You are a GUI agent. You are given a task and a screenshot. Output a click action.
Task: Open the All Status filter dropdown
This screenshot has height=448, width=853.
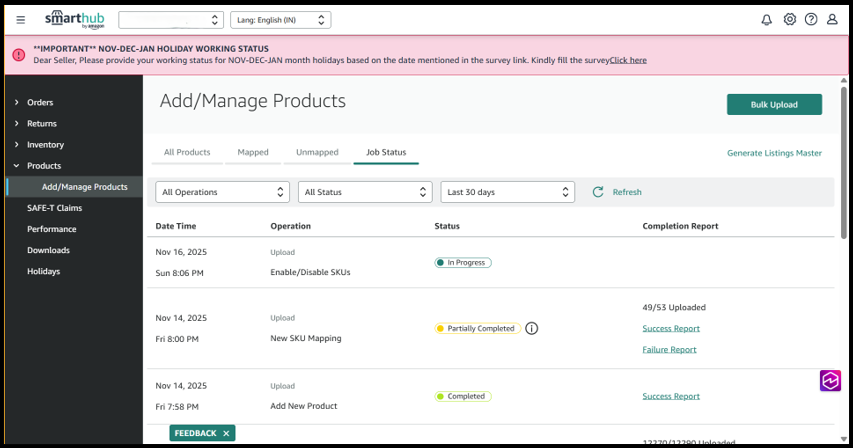click(x=365, y=192)
